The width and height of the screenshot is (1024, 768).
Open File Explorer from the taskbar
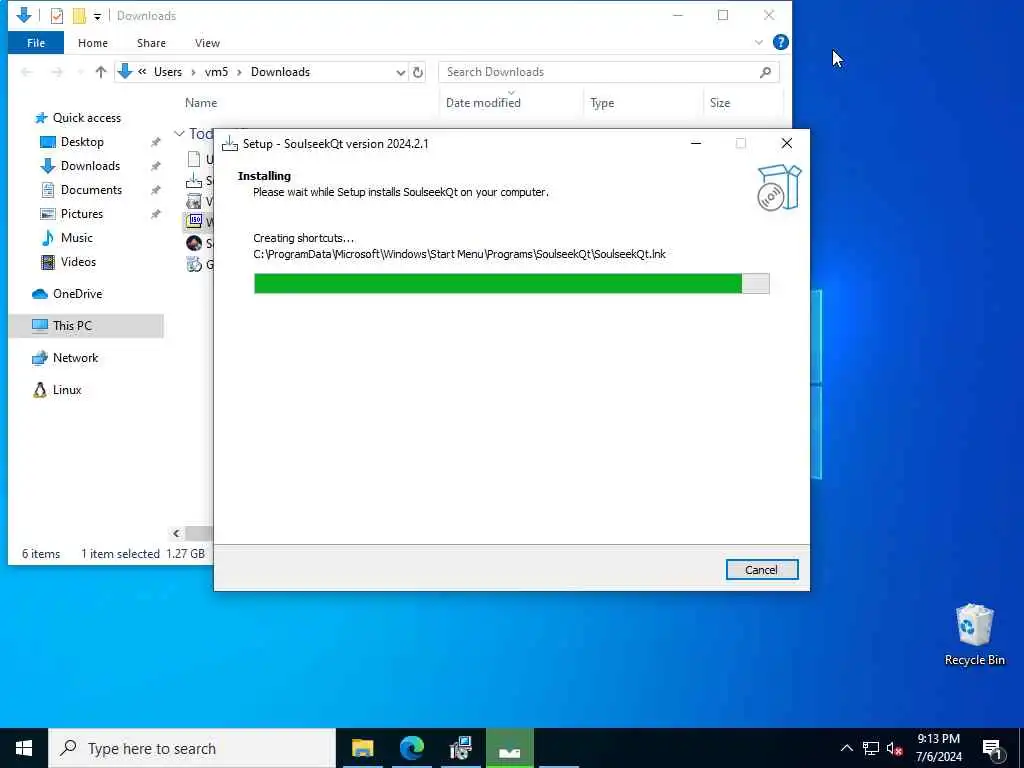point(362,748)
